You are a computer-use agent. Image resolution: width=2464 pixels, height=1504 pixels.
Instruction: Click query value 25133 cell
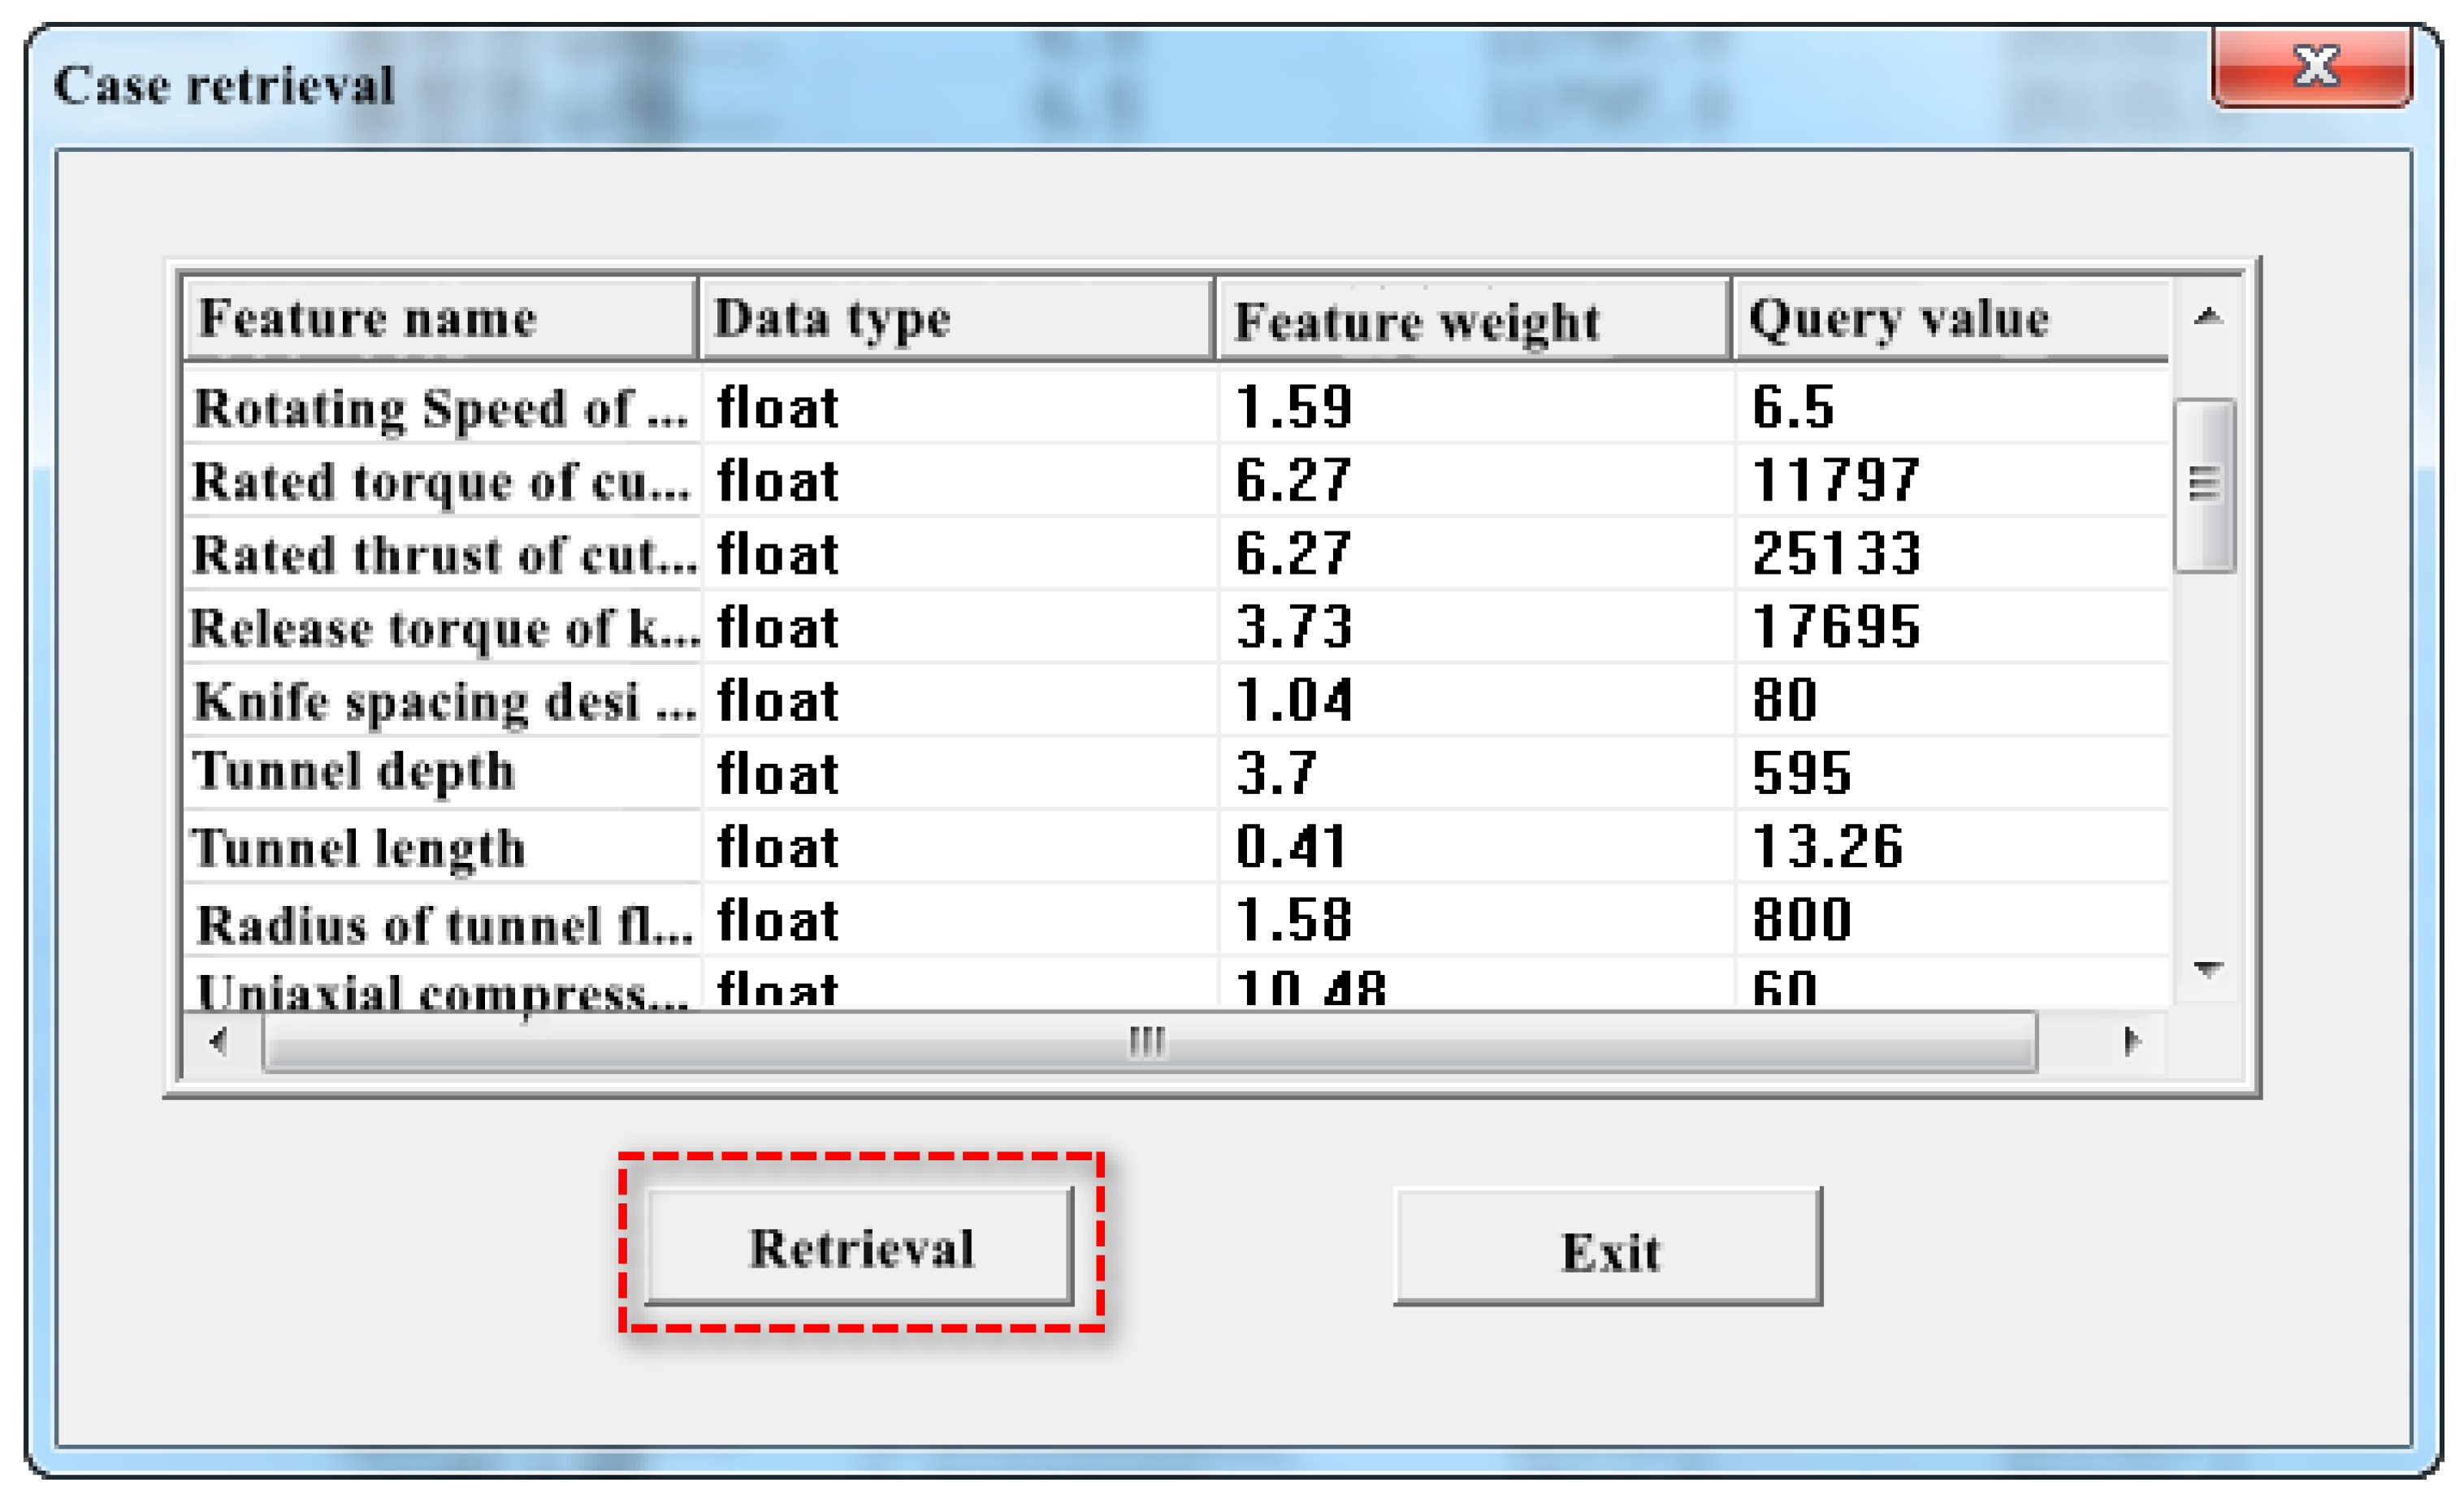[x=1836, y=554]
